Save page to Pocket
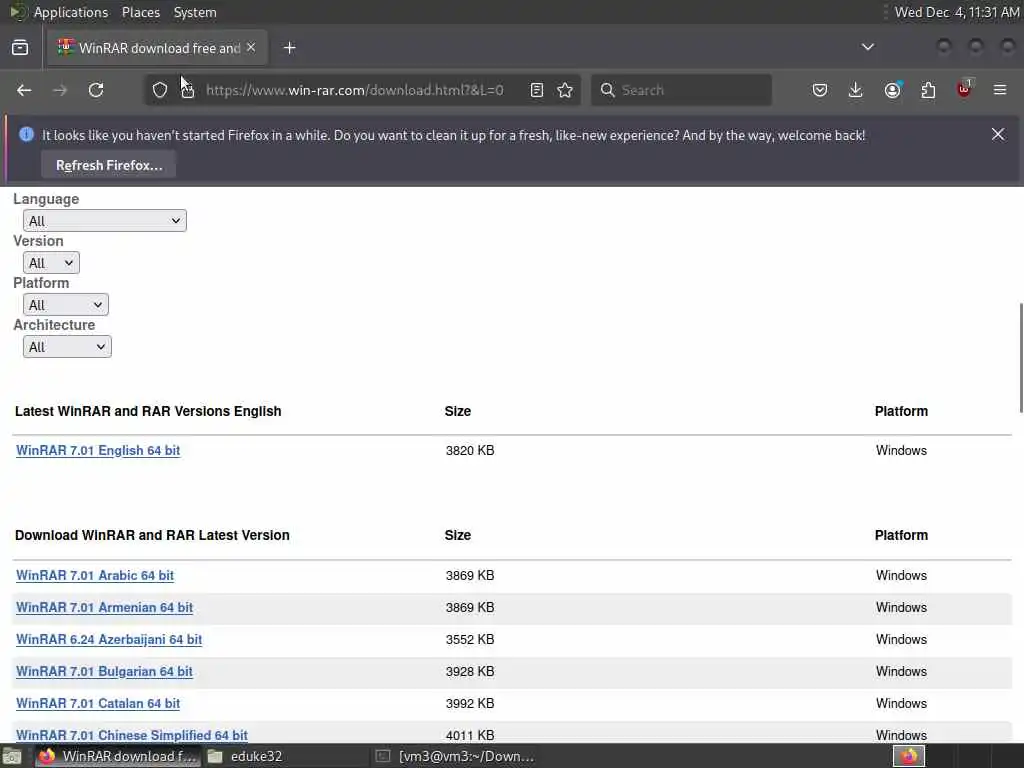Screen dimensions: 1024x768 pos(820,90)
